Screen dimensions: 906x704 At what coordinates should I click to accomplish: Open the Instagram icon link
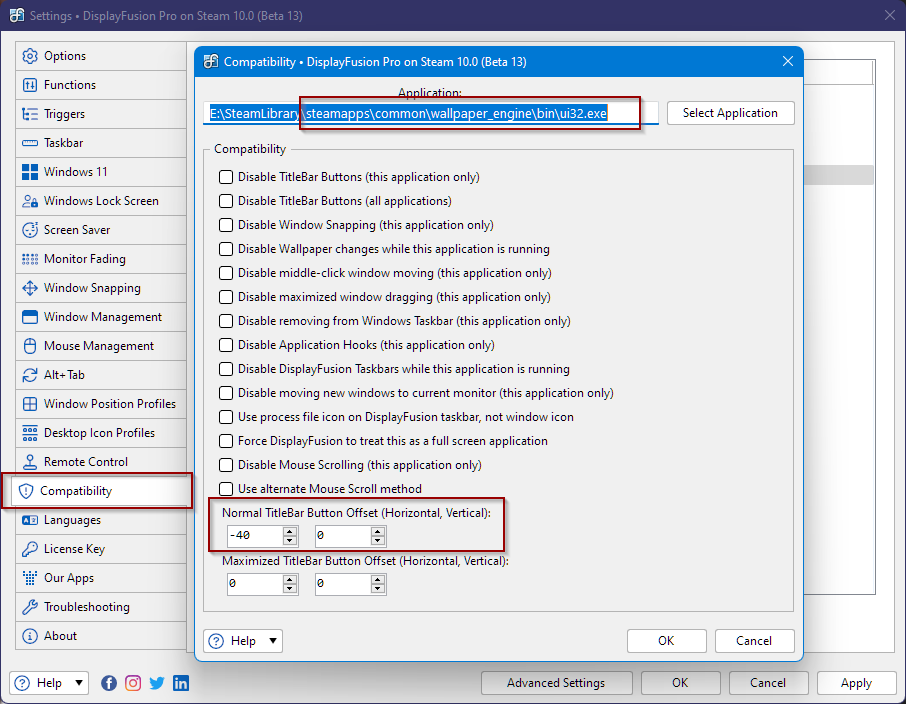pos(133,683)
